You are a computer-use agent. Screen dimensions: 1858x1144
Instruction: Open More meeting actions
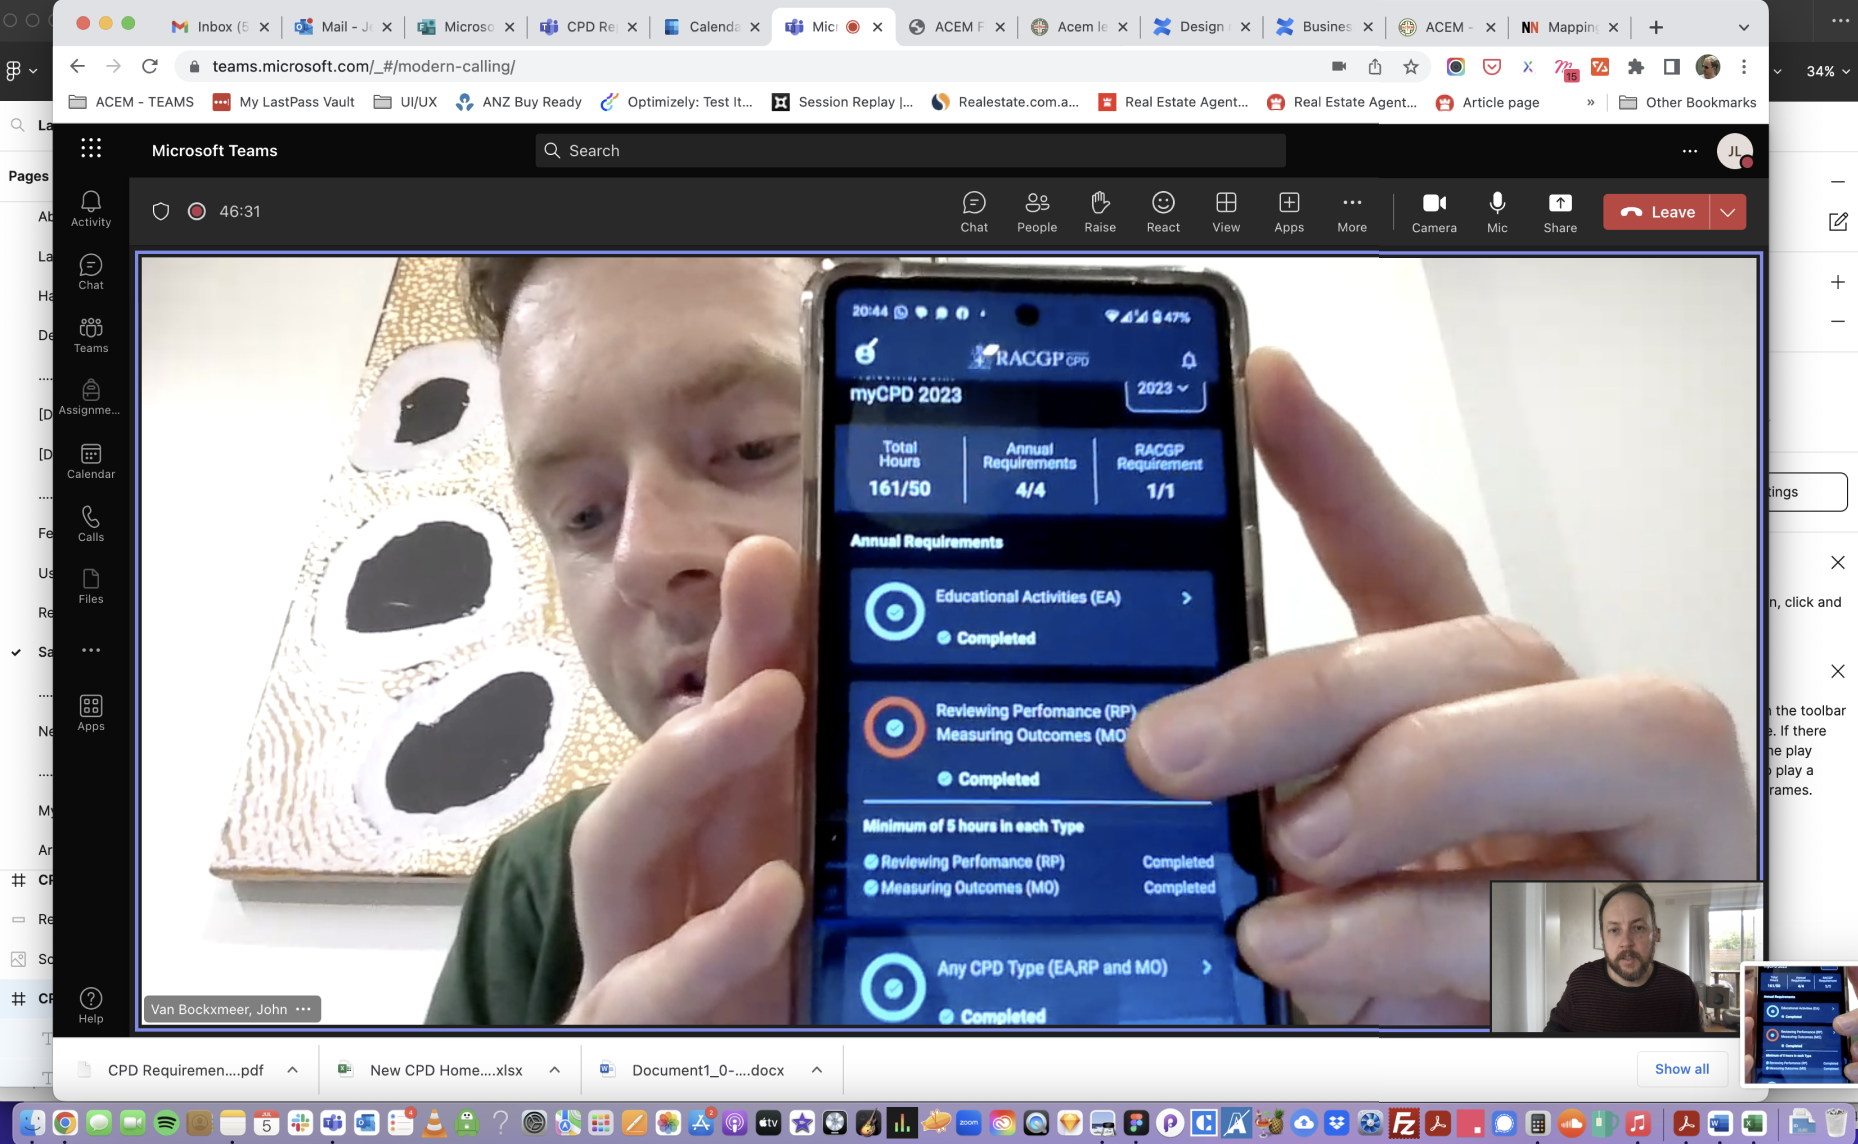[1352, 212]
